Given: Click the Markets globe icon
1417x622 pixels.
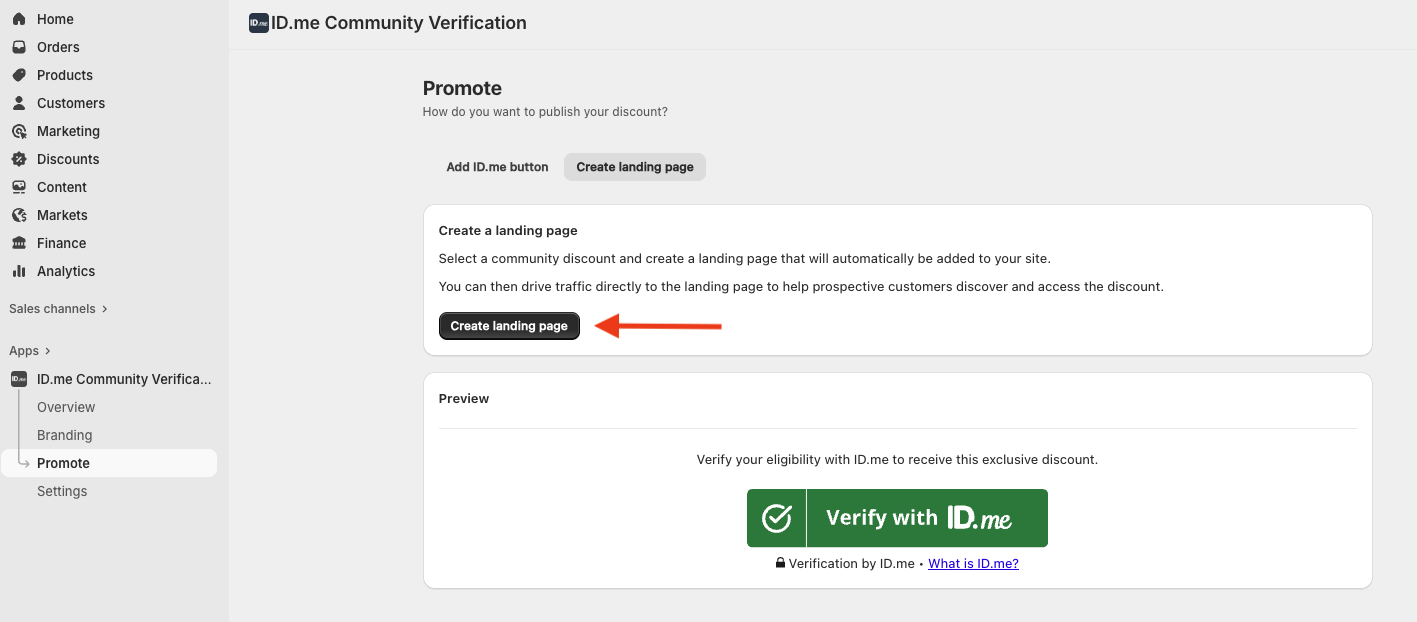Looking at the screenshot, I should (x=19, y=215).
